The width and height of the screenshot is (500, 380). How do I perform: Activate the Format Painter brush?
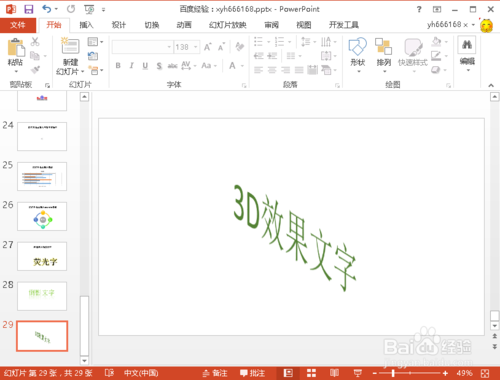(35, 70)
